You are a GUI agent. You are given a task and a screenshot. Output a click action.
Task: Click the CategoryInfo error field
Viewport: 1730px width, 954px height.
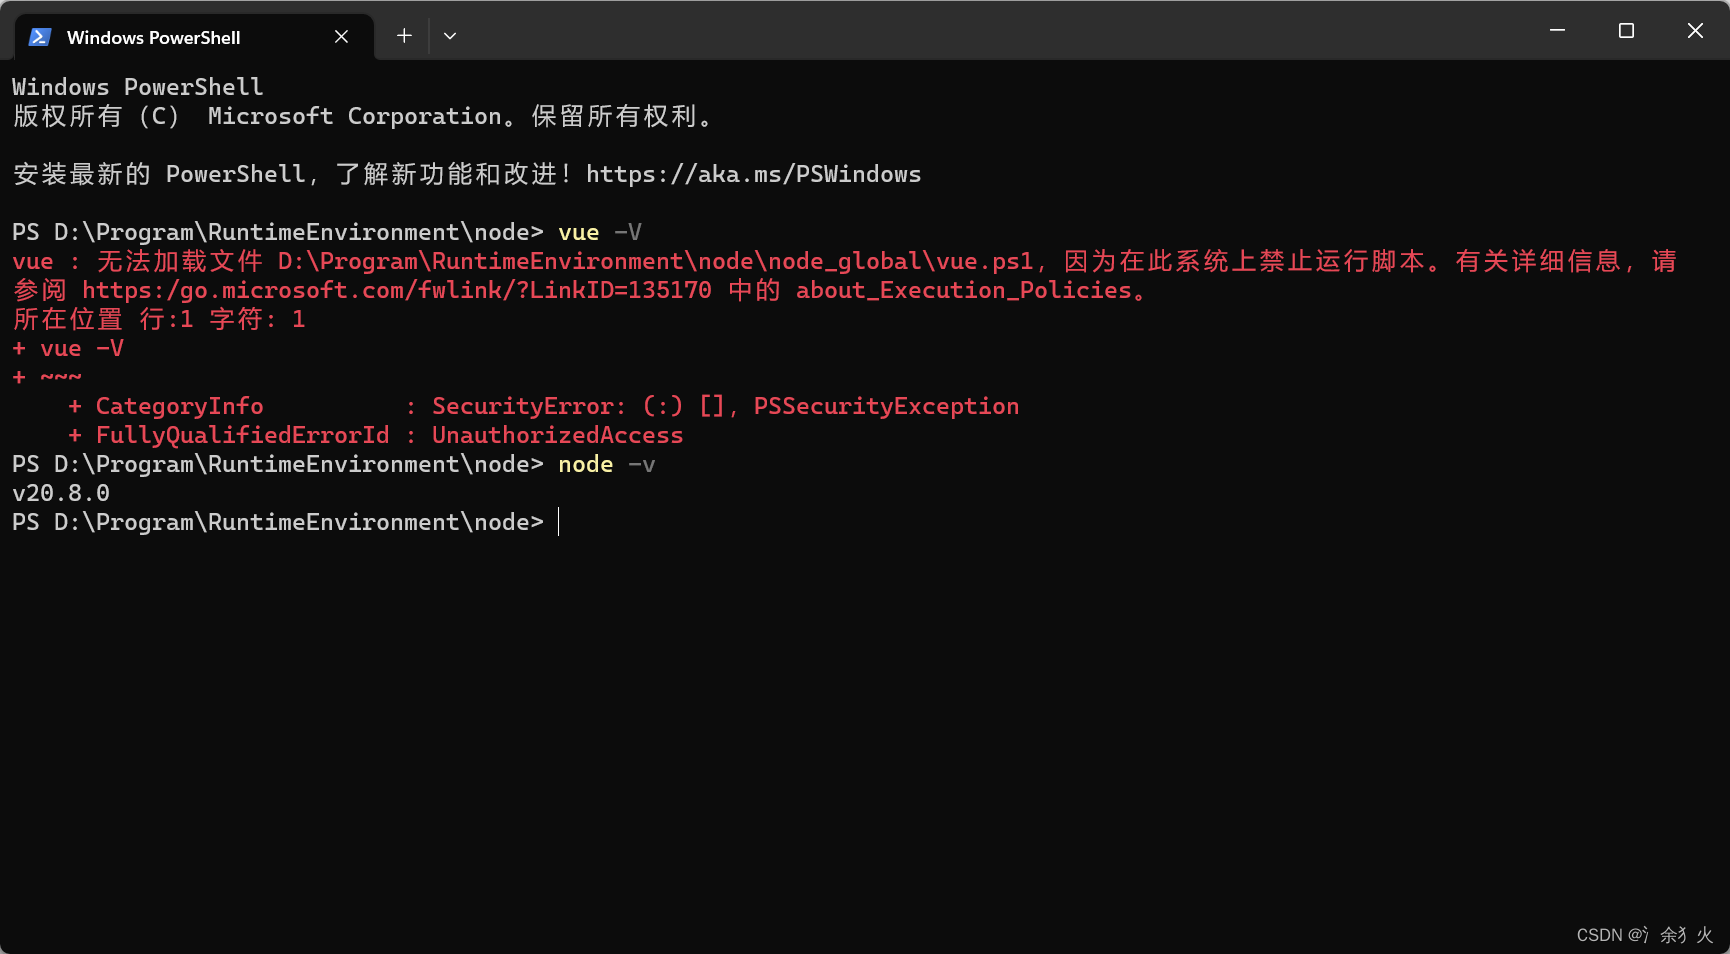click(x=179, y=405)
